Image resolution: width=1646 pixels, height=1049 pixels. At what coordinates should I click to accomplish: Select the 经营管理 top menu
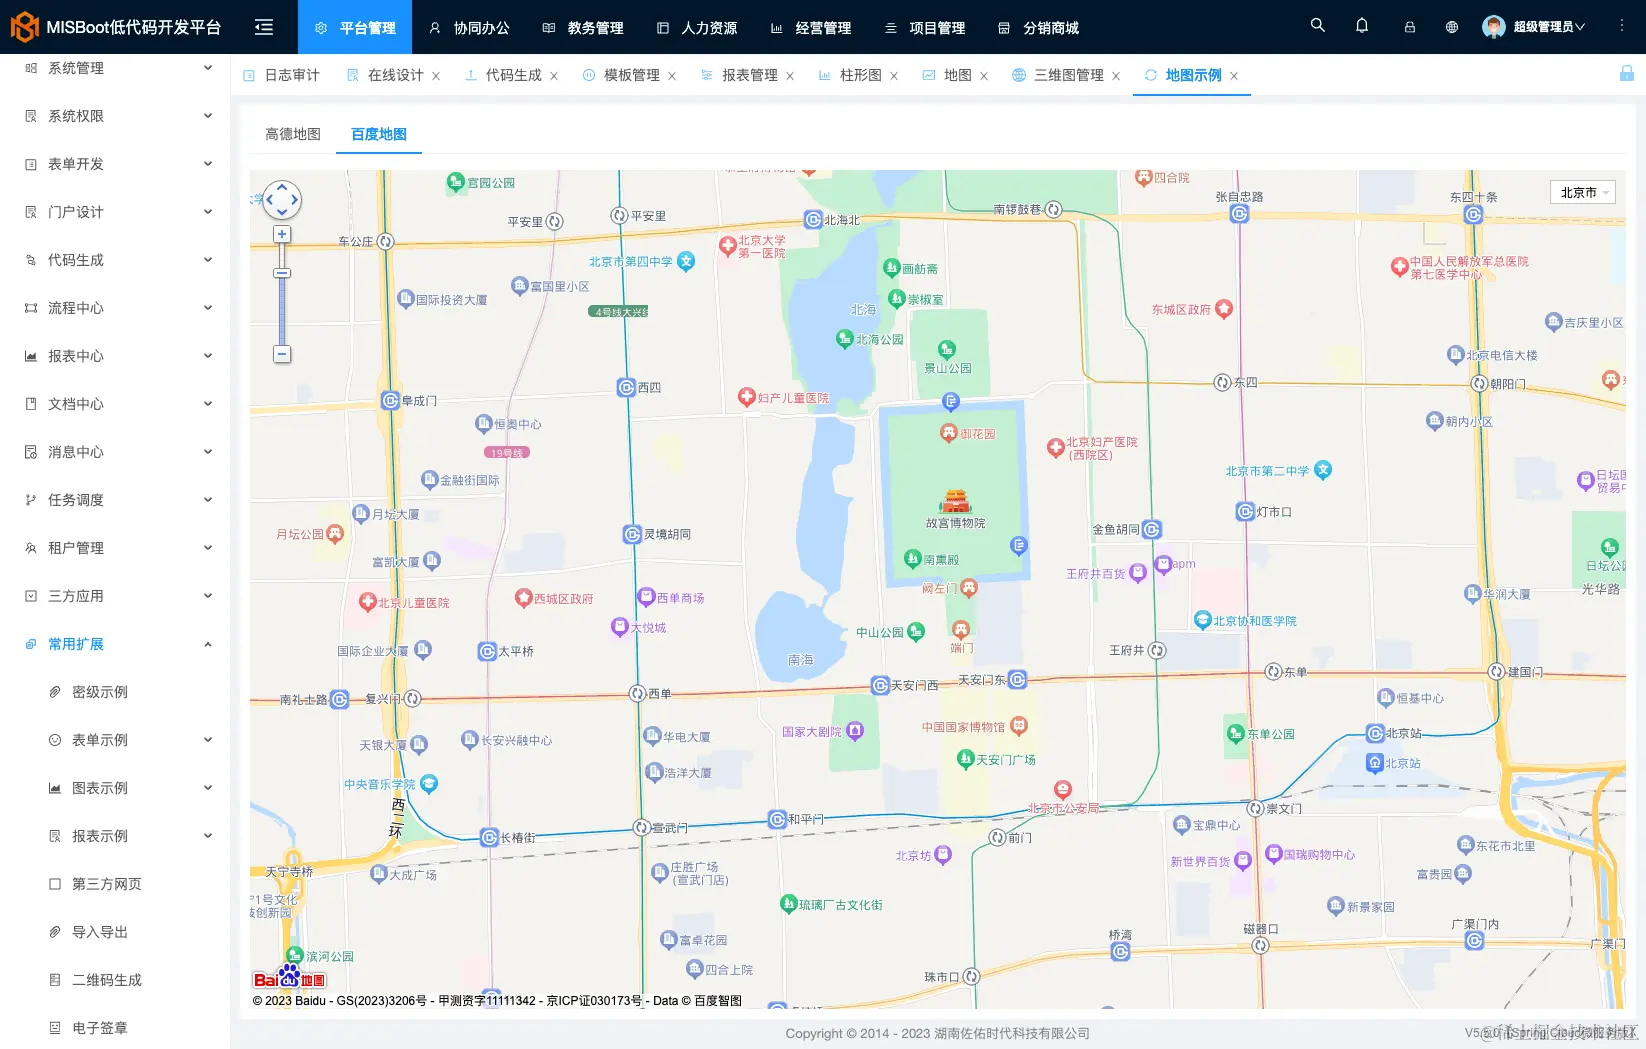[x=811, y=27]
